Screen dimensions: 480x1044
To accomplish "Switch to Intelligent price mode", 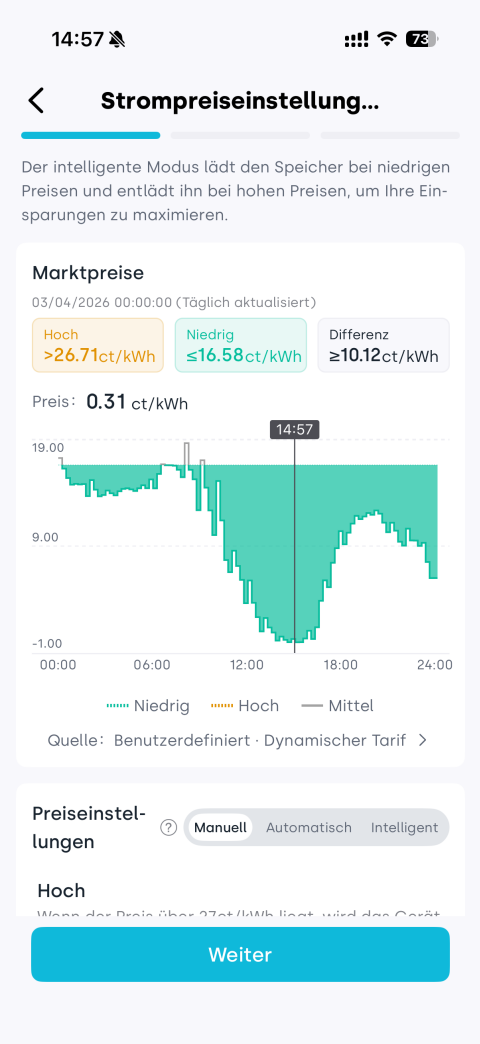I will [405, 828].
